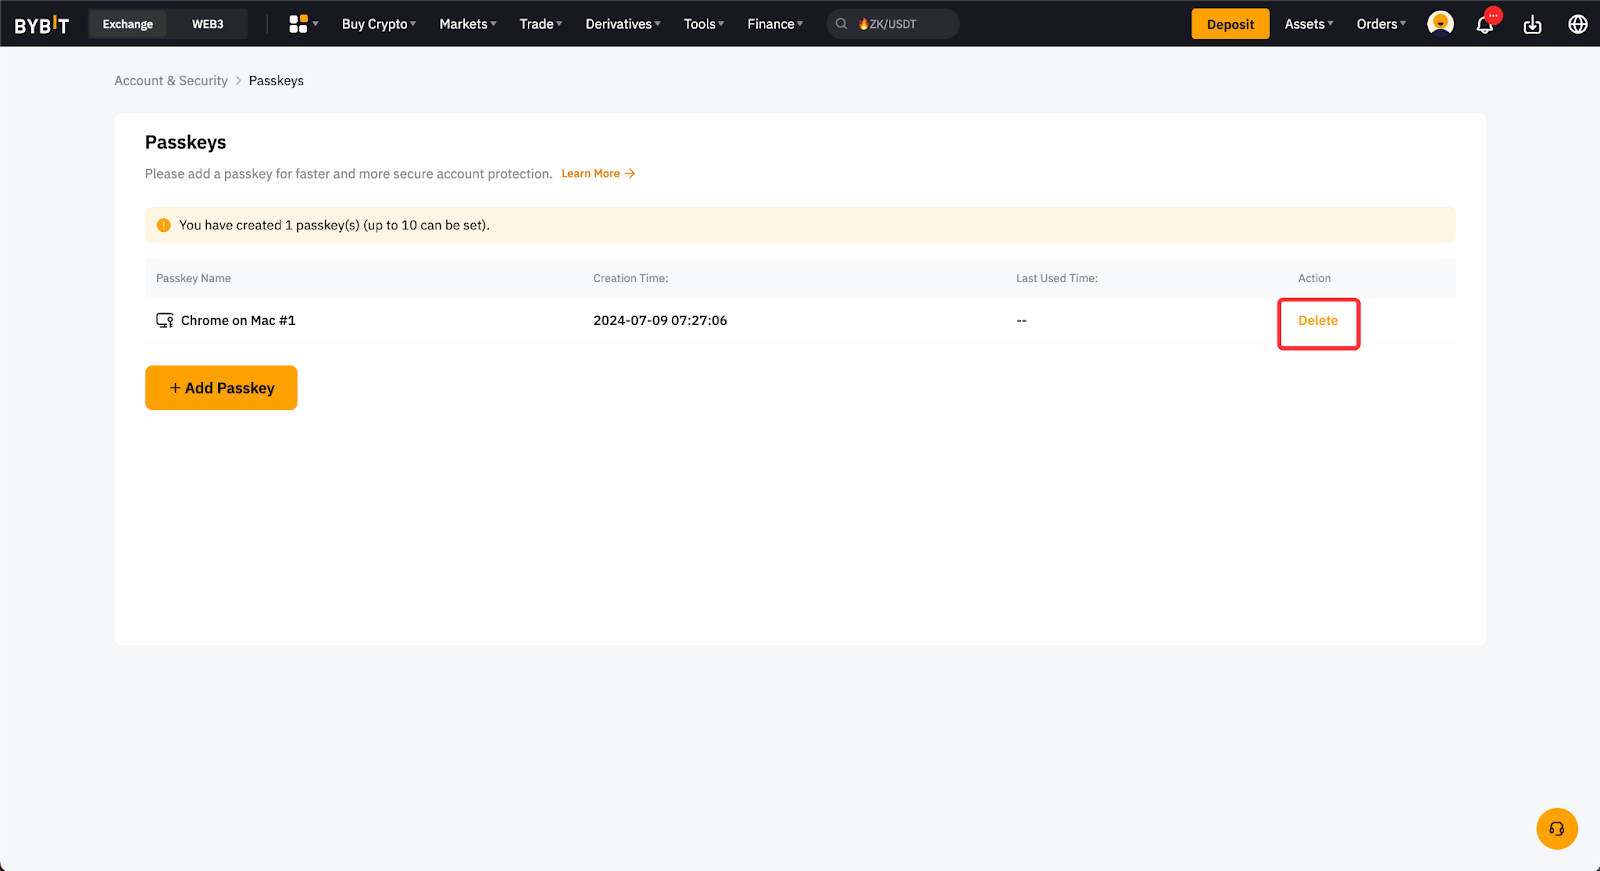
Task: Follow the Learn More link
Action: point(598,174)
